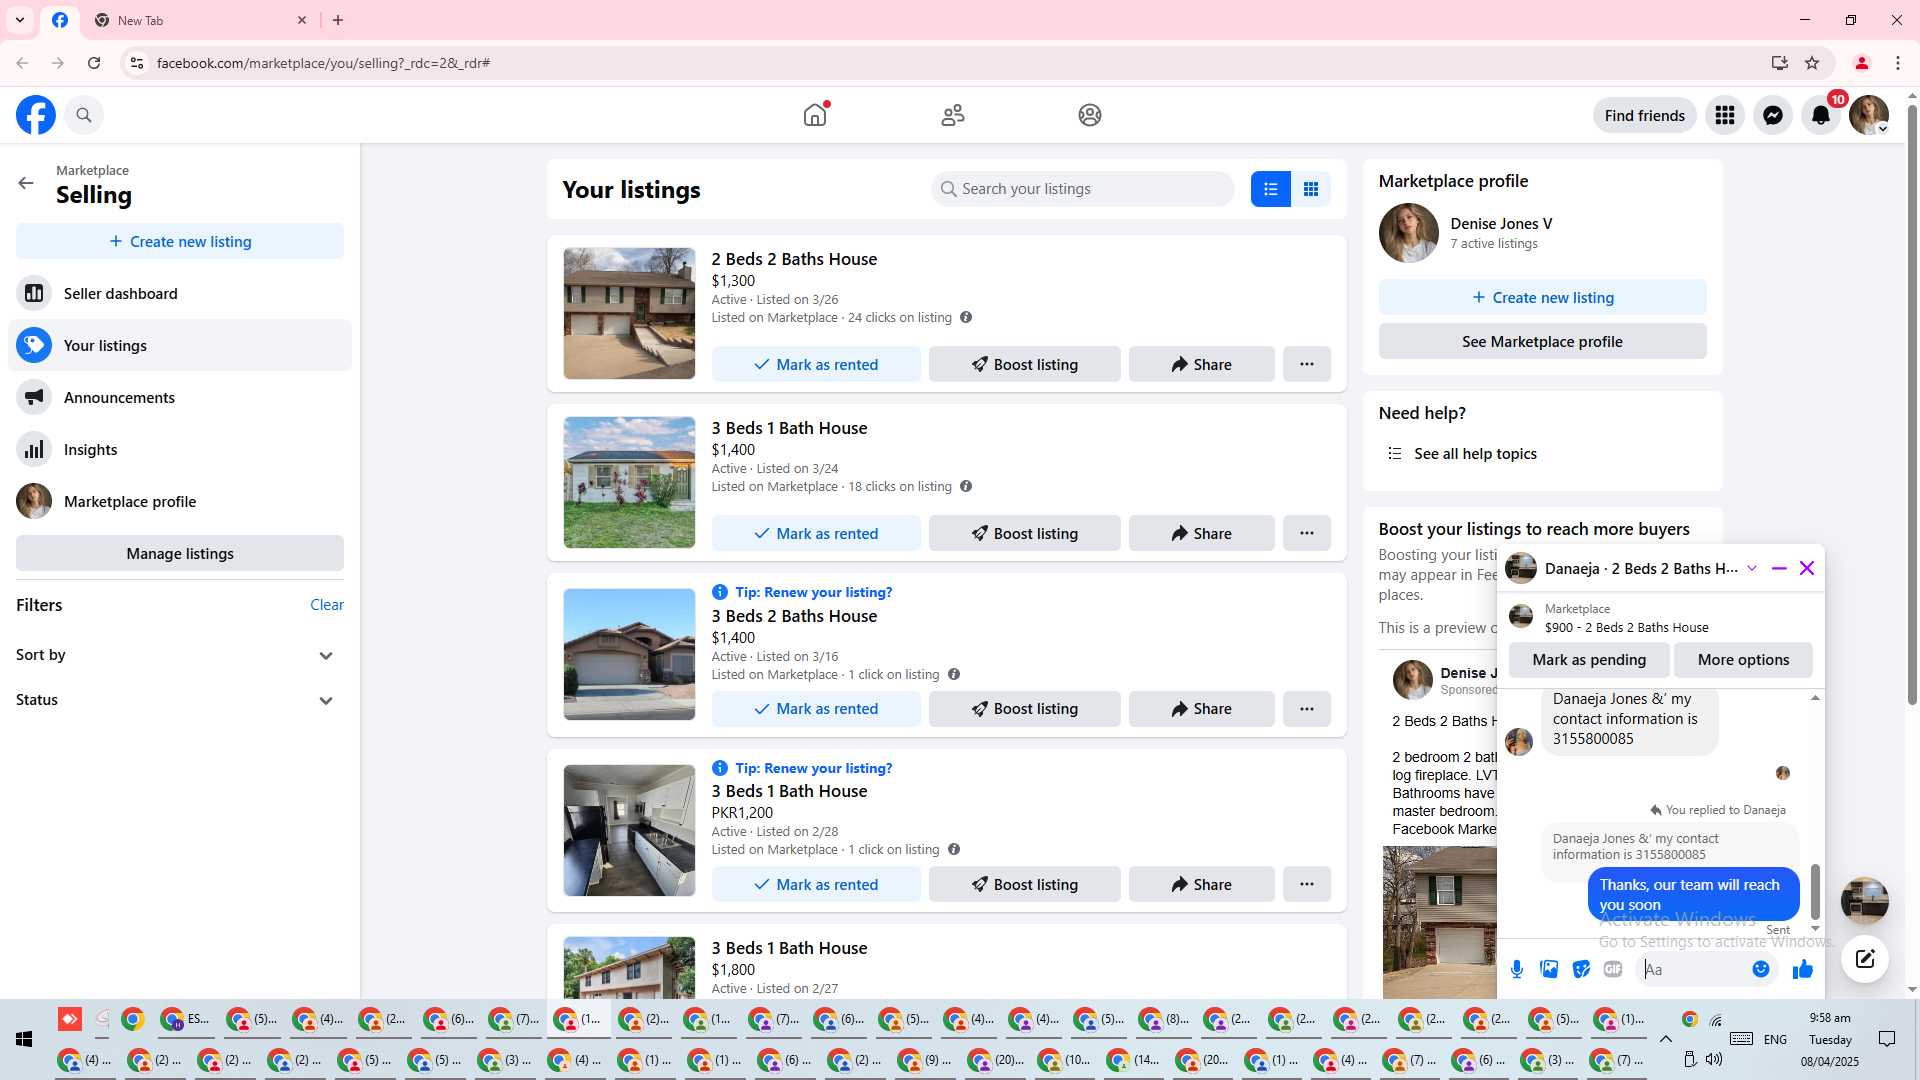Mark the $1,300 2 Beds house as rented
The image size is (1920, 1080).
(x=815, y=365)
